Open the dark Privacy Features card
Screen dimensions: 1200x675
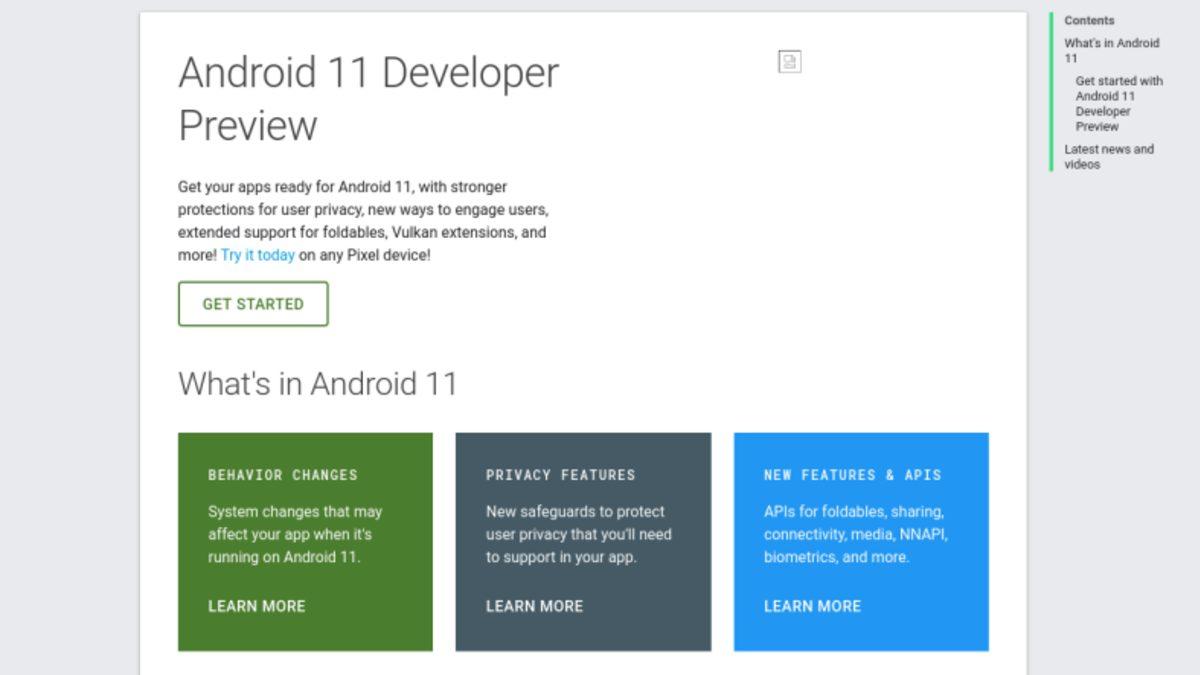(x=584, y=540)
